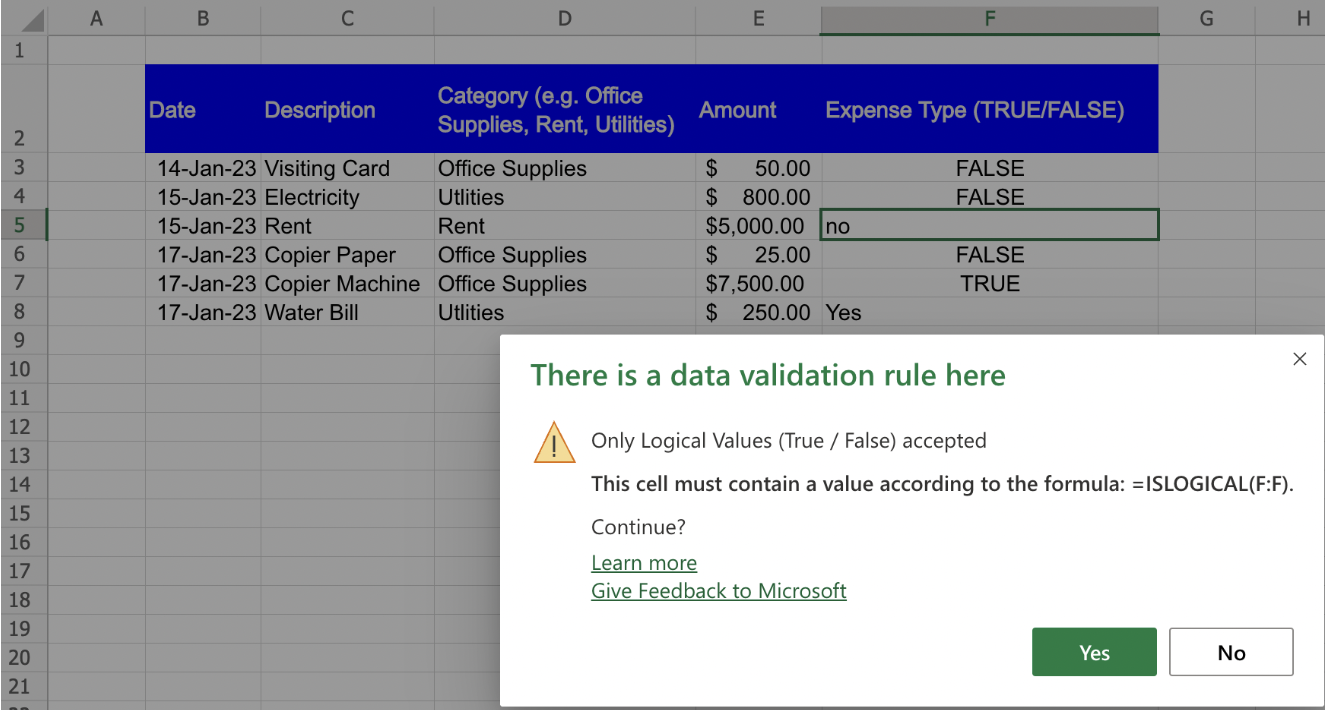Click Give Feedback to Microsoft link
Image resolution: width=1330 pixels, height=710 pixels.
(718, 591)
